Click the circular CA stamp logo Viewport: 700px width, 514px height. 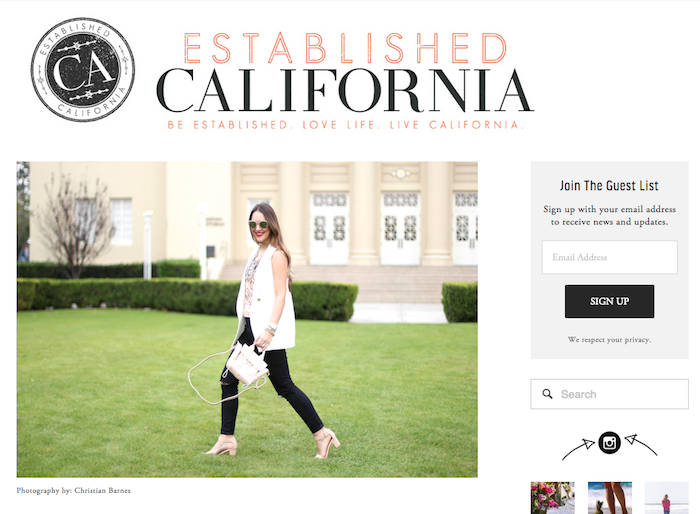[83, 70]
